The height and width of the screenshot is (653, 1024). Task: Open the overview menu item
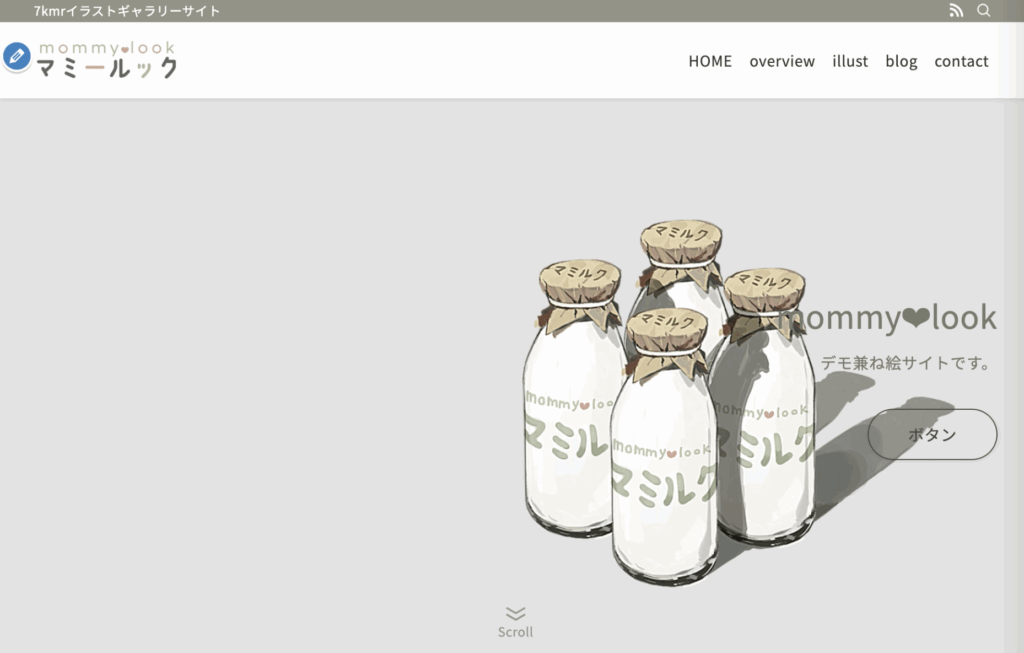[x=782, y=61]
